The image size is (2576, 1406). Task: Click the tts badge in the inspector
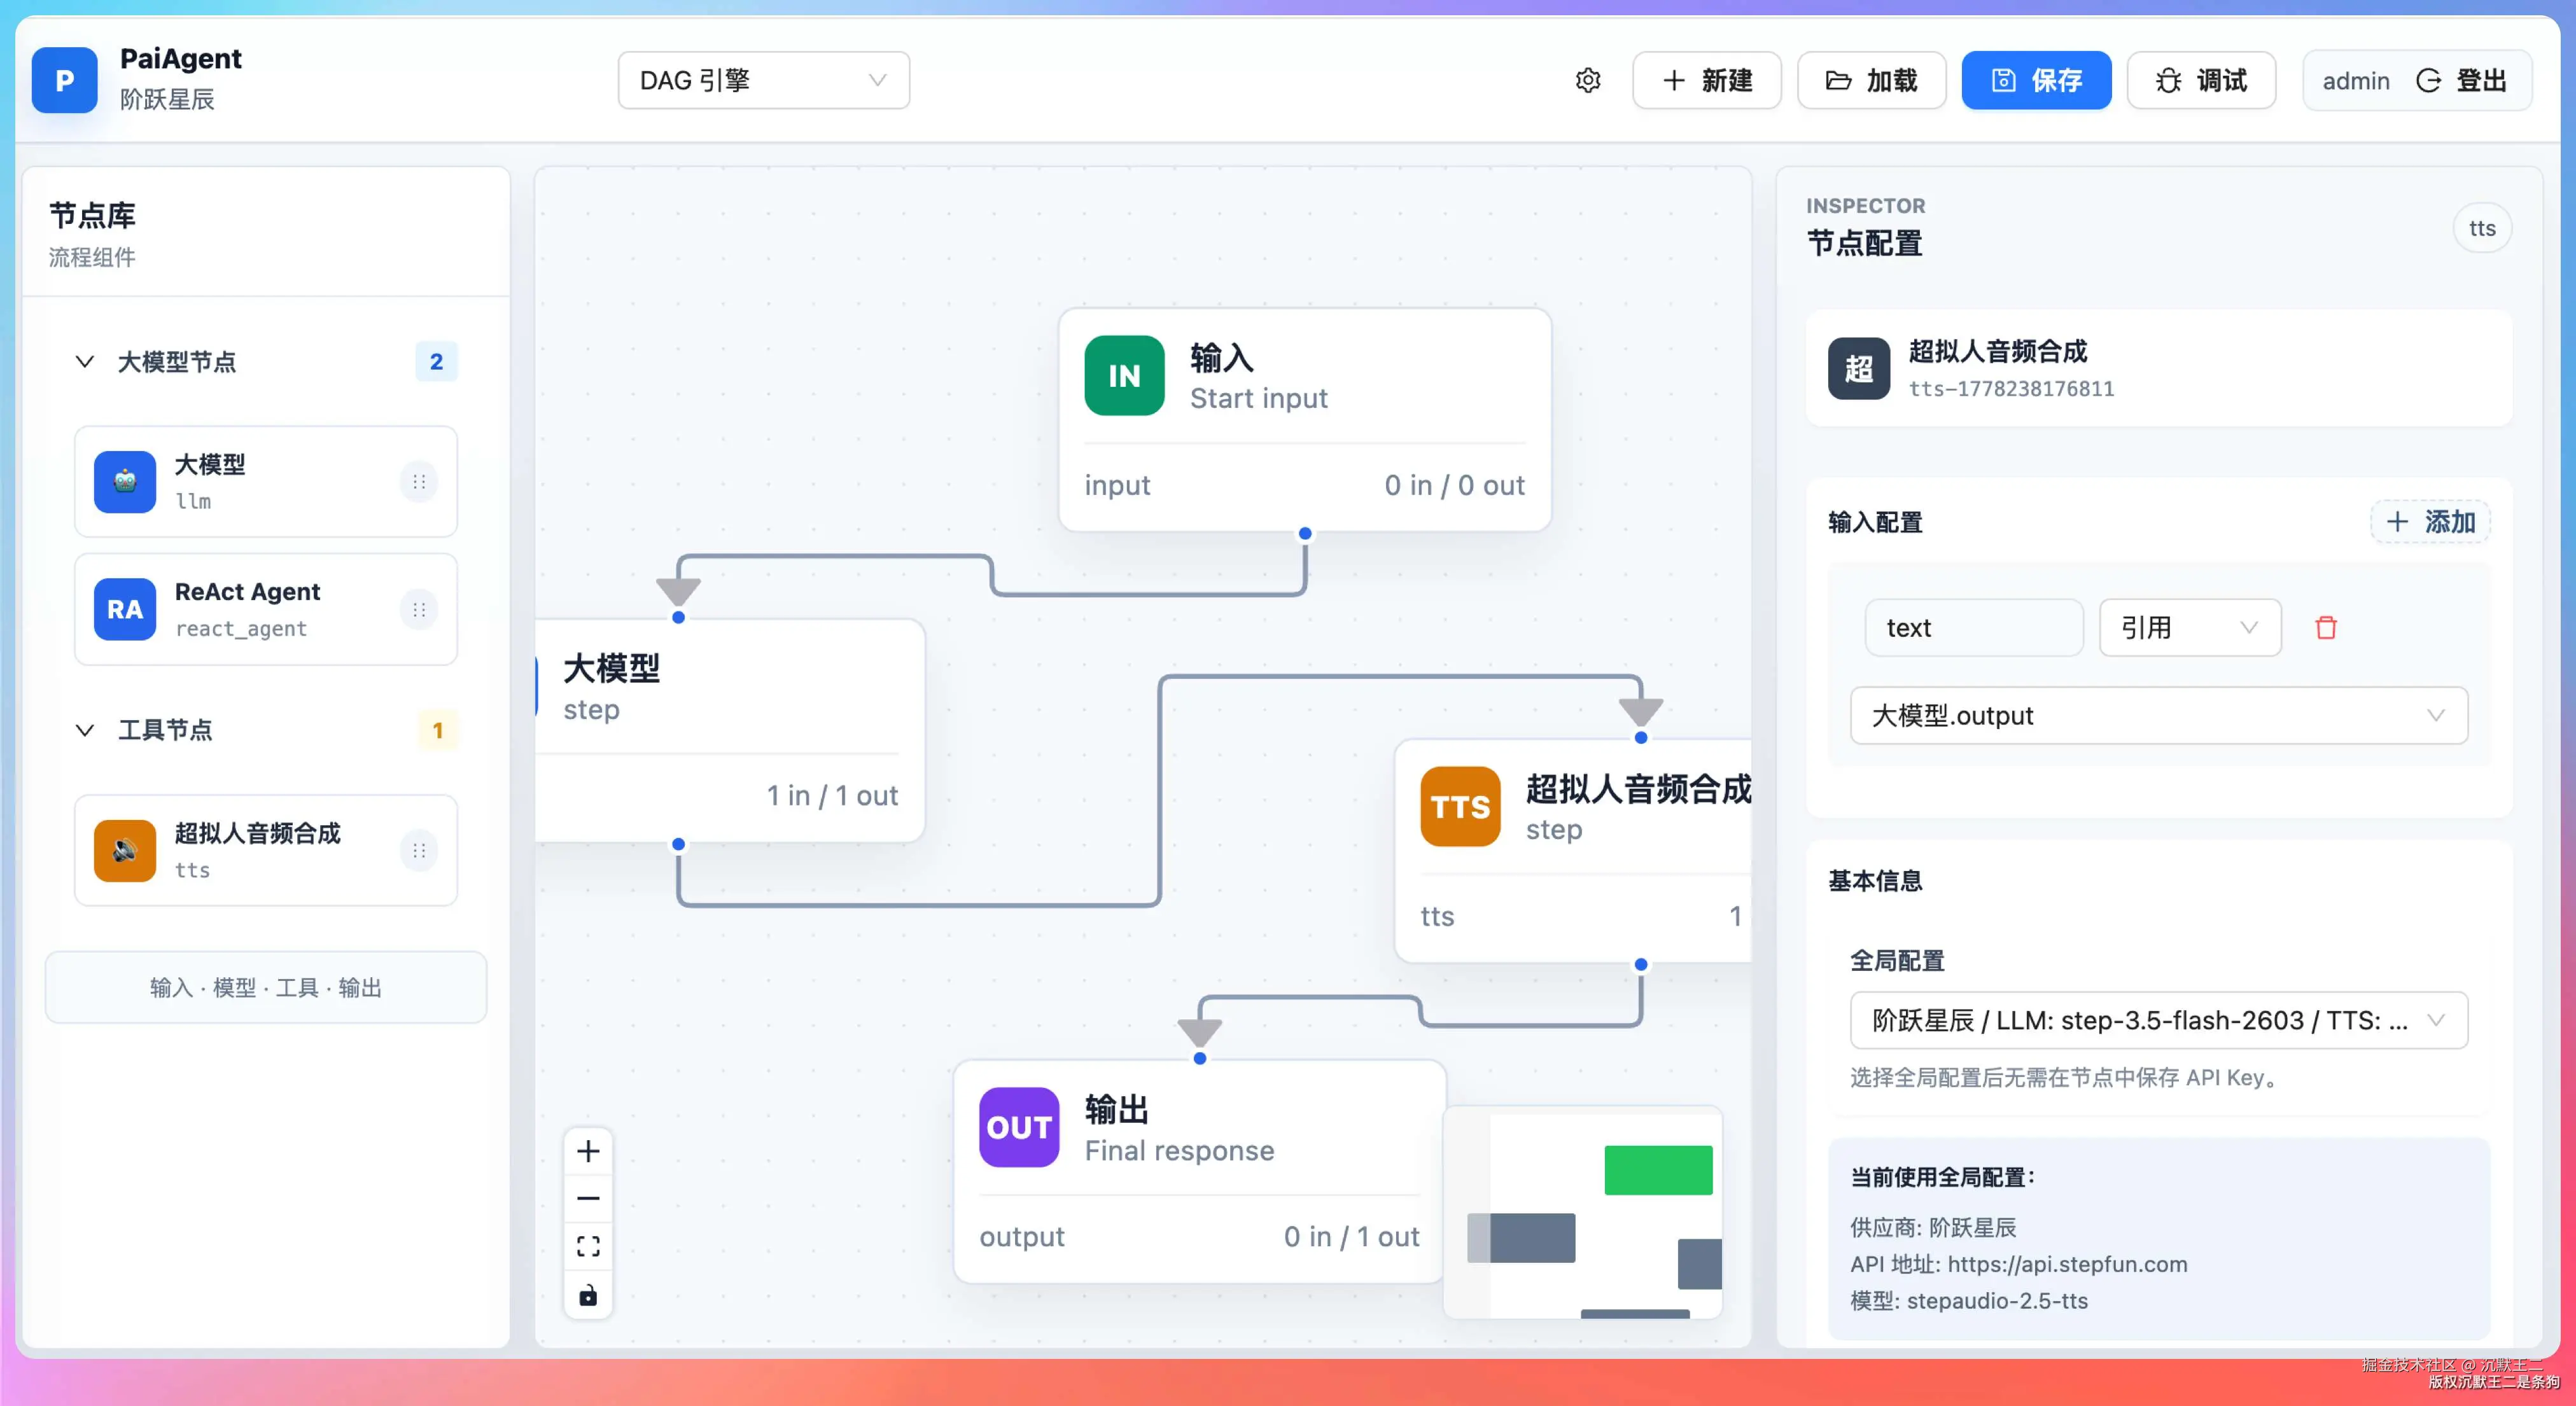[x=2482, y=228]
